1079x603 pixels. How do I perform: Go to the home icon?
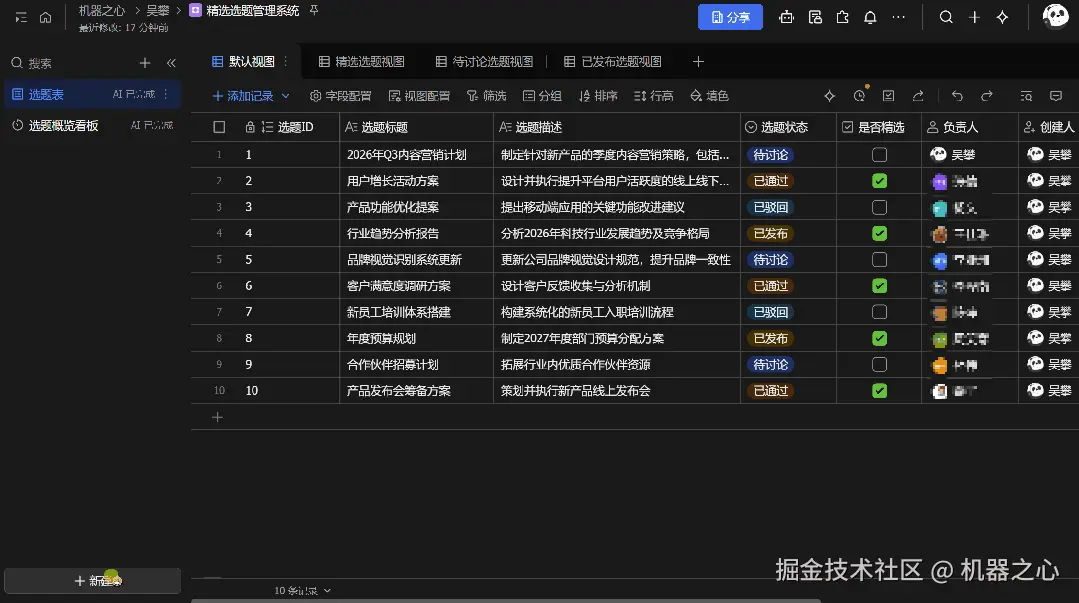[45, 17]
